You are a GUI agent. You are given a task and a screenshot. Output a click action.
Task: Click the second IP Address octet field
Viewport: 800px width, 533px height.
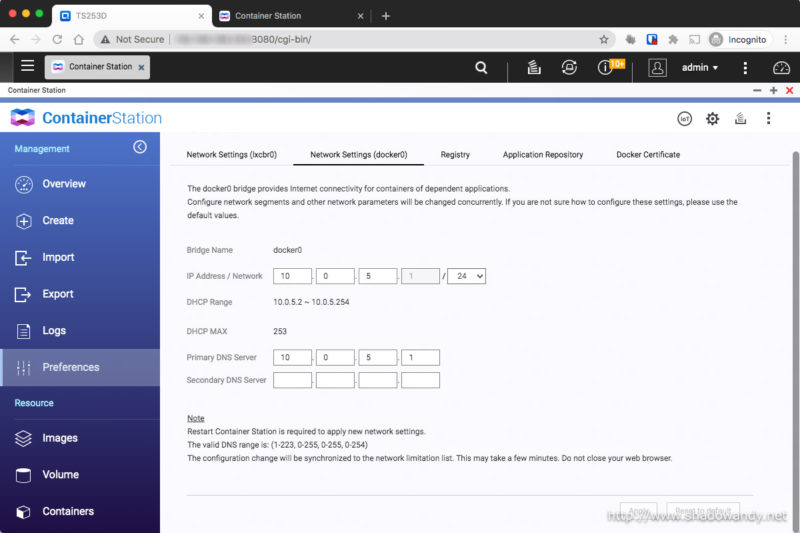tap(335, 276)
